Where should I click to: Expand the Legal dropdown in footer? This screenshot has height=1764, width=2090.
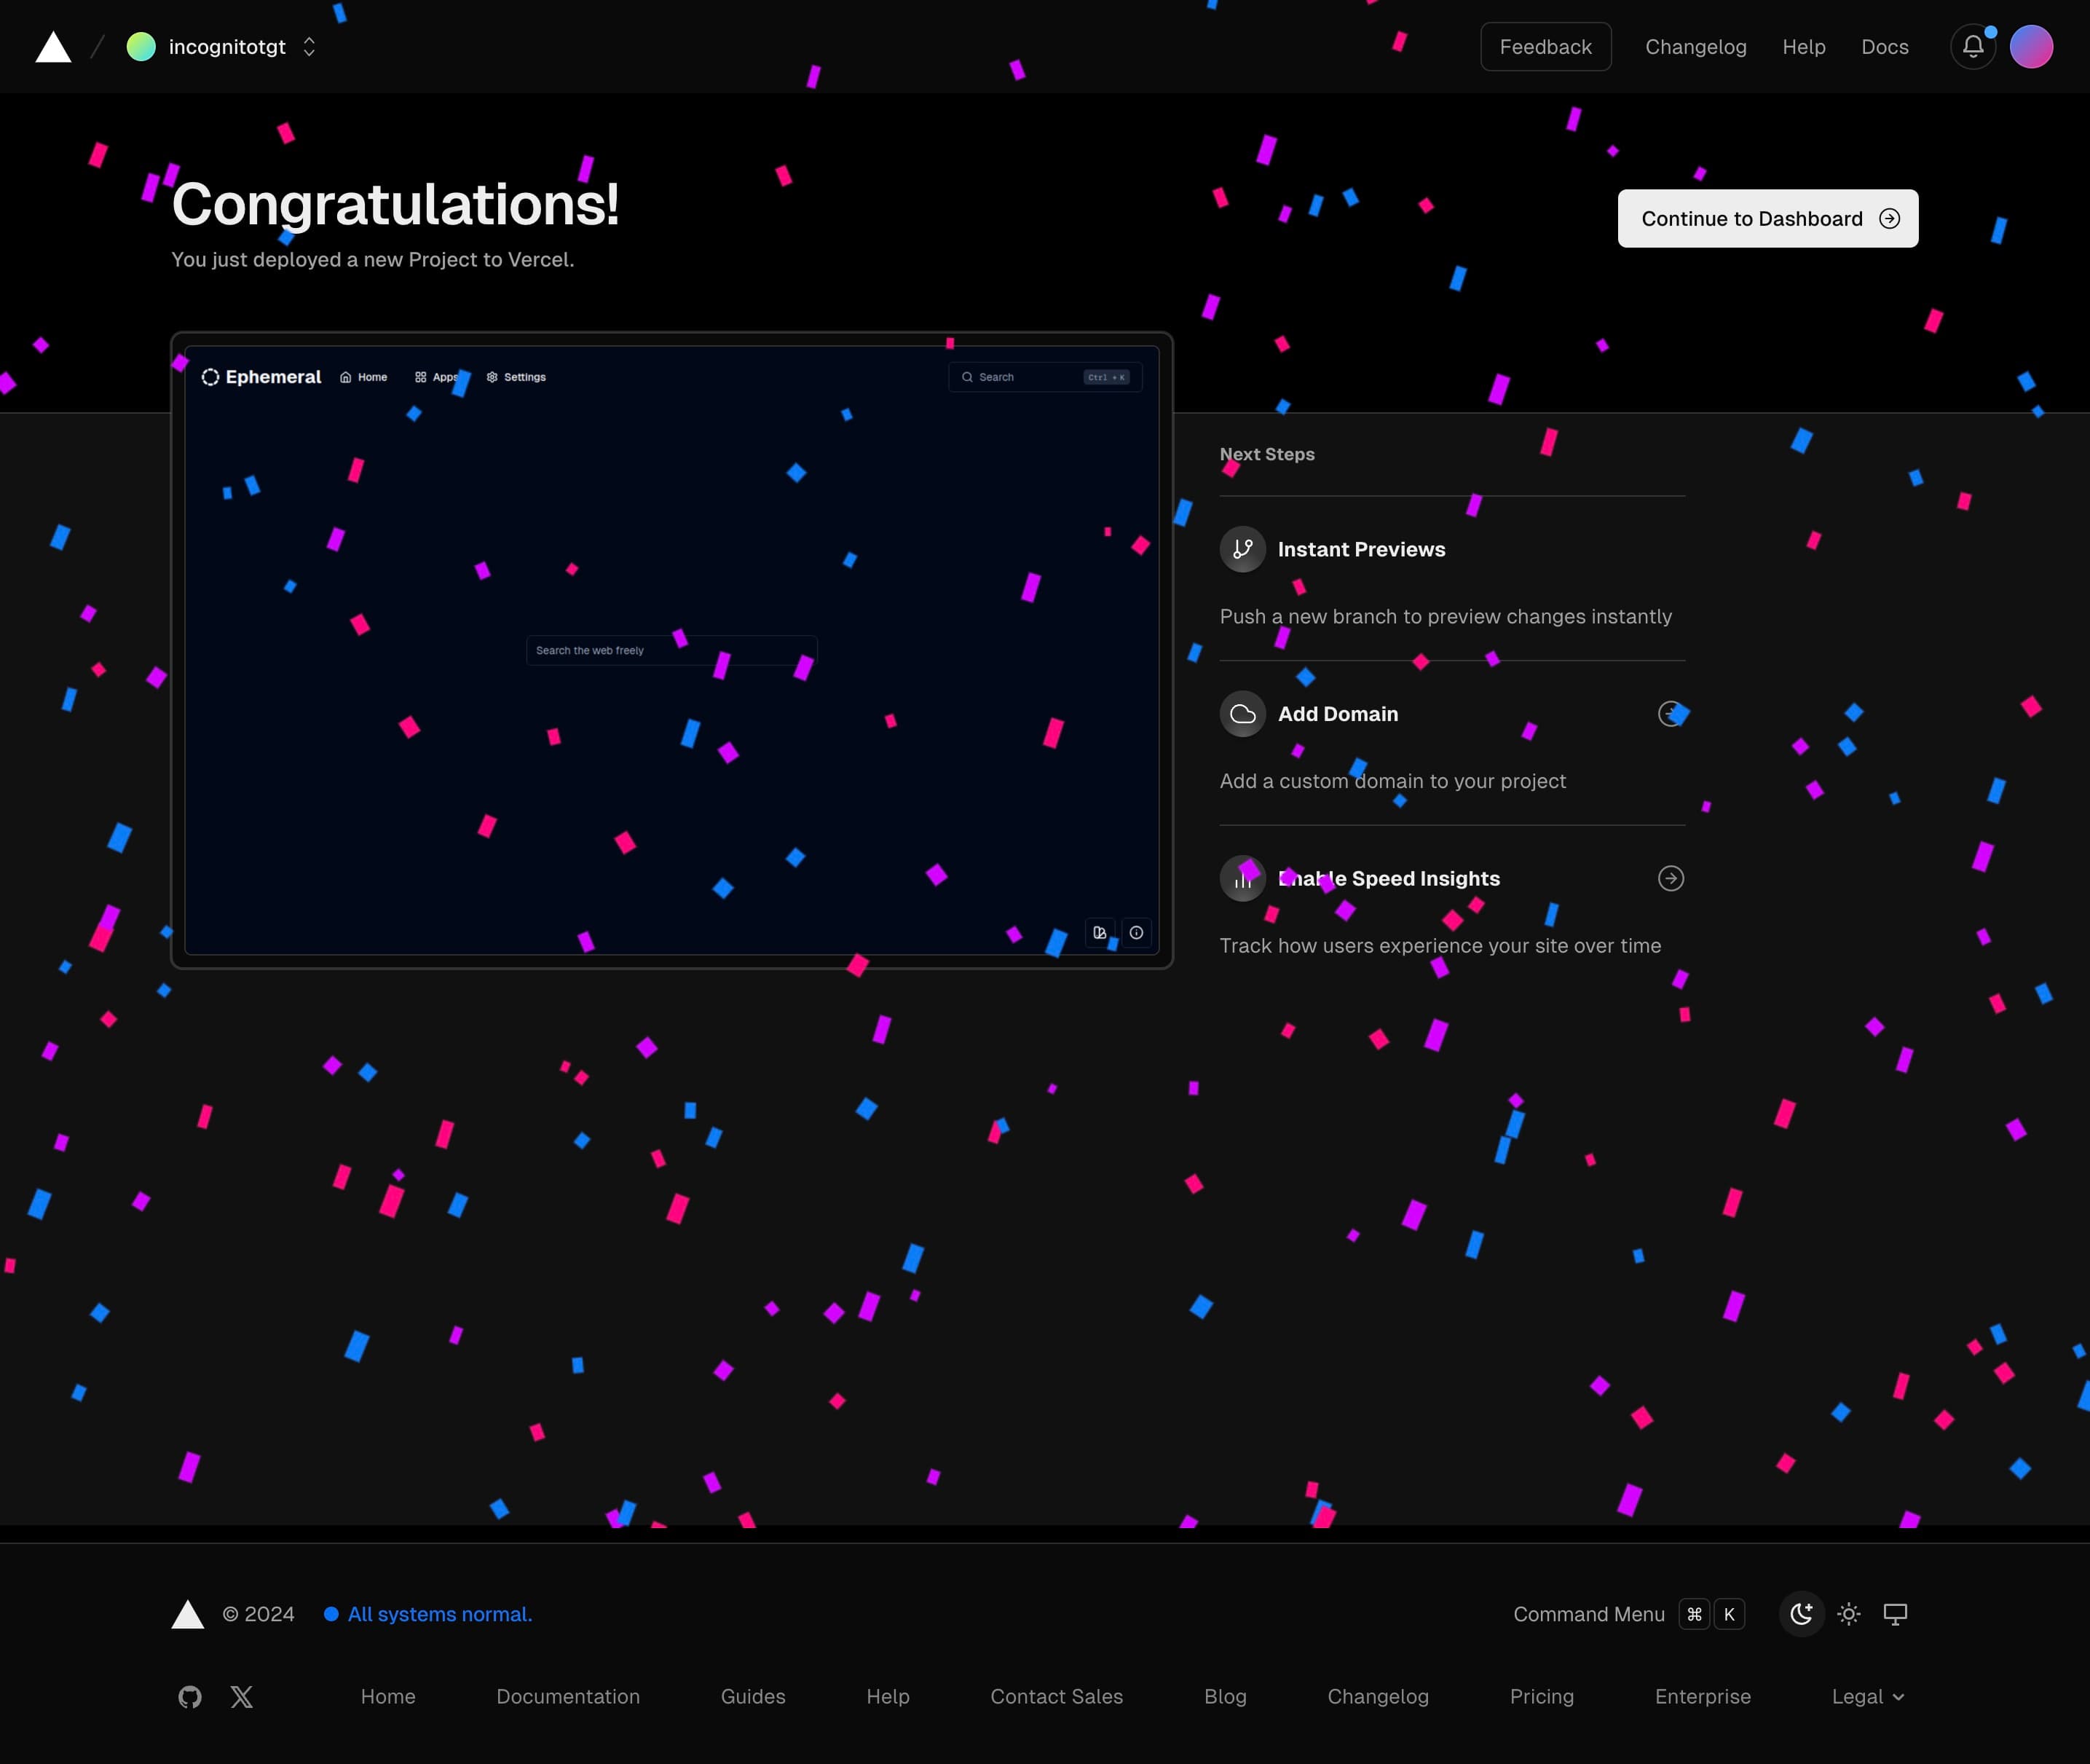click(x=1867, y=1697)
